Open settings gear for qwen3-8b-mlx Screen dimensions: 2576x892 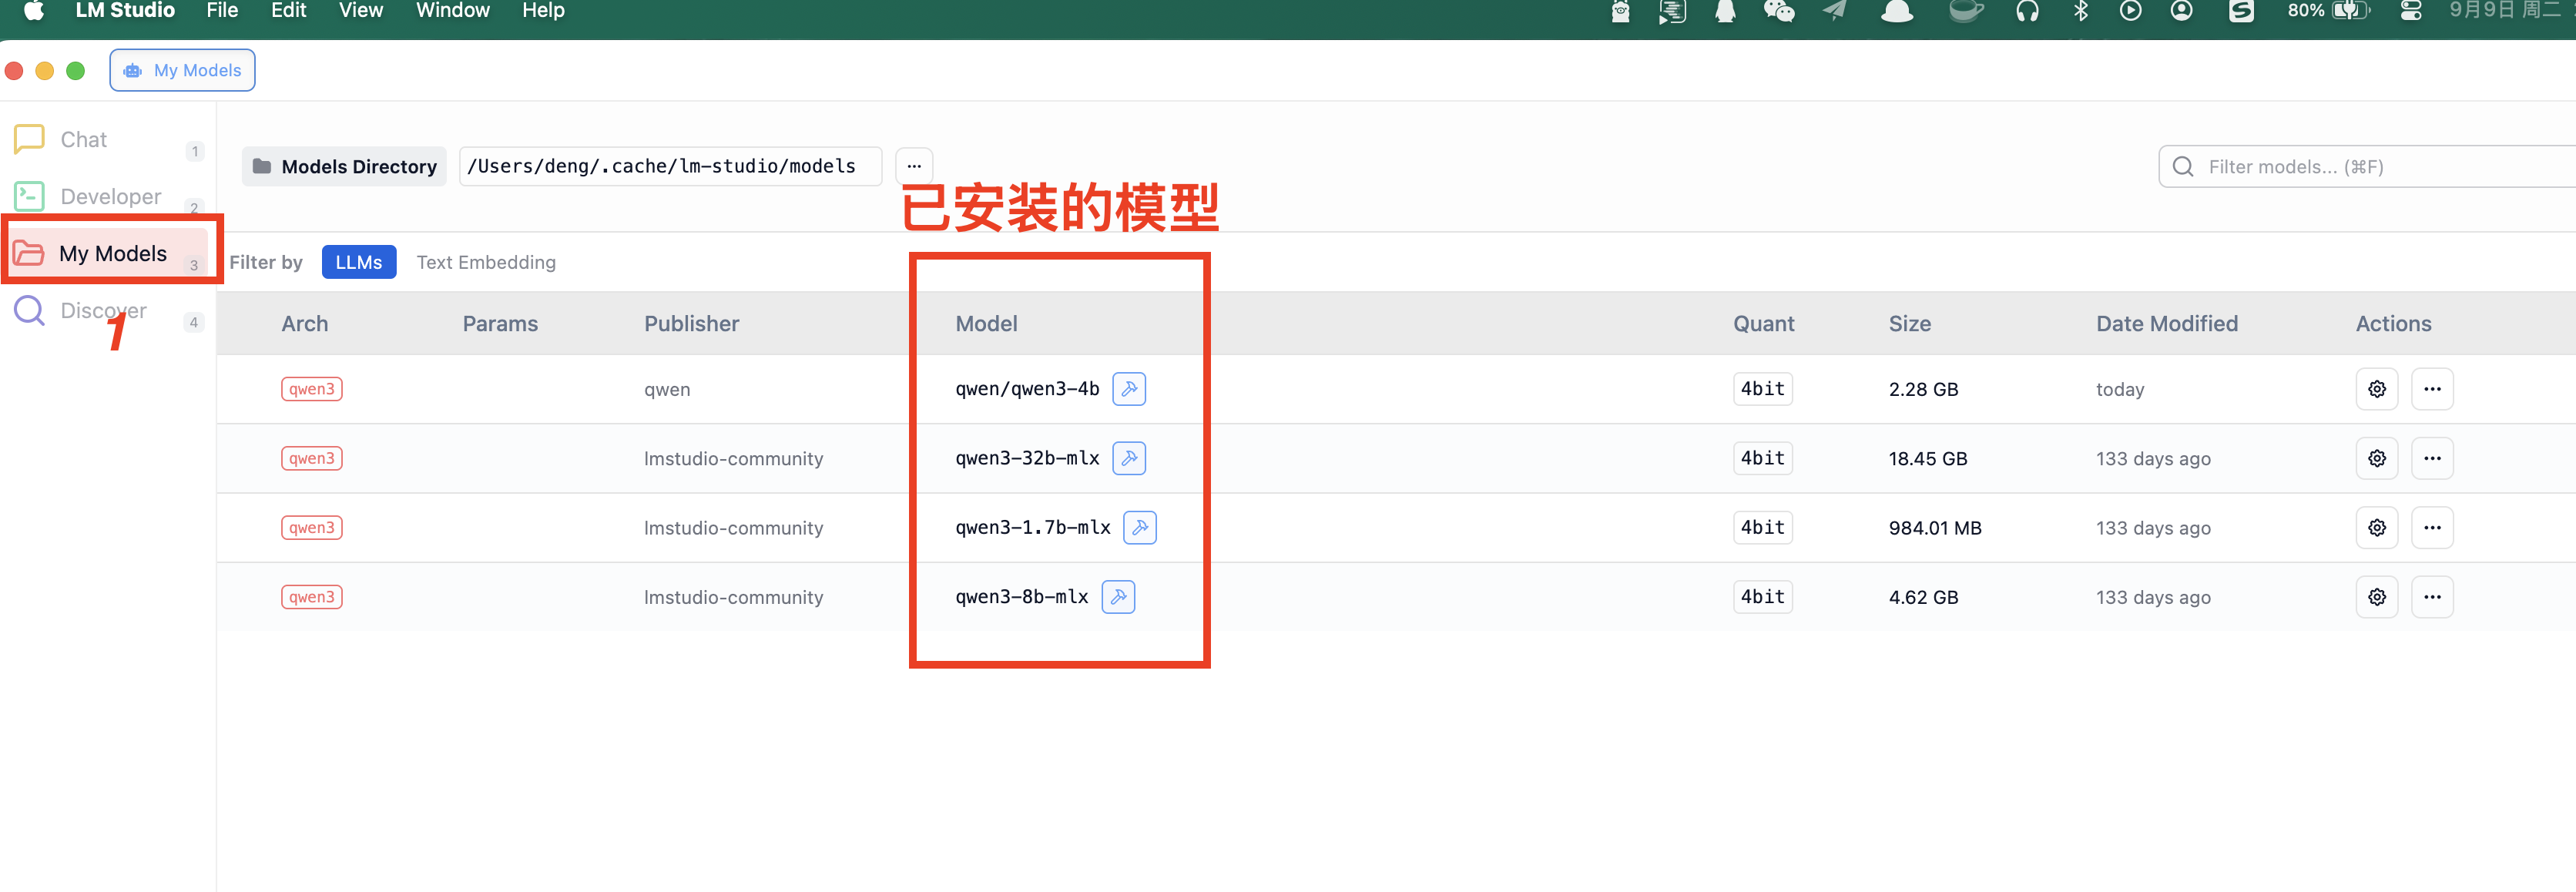tap(2377, 597)
